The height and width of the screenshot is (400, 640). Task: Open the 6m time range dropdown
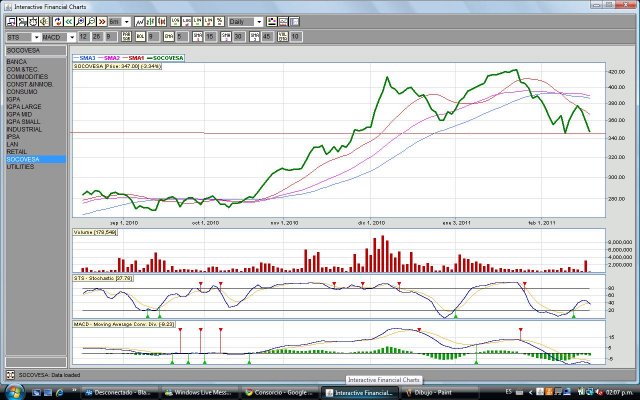tap(118, 21)
